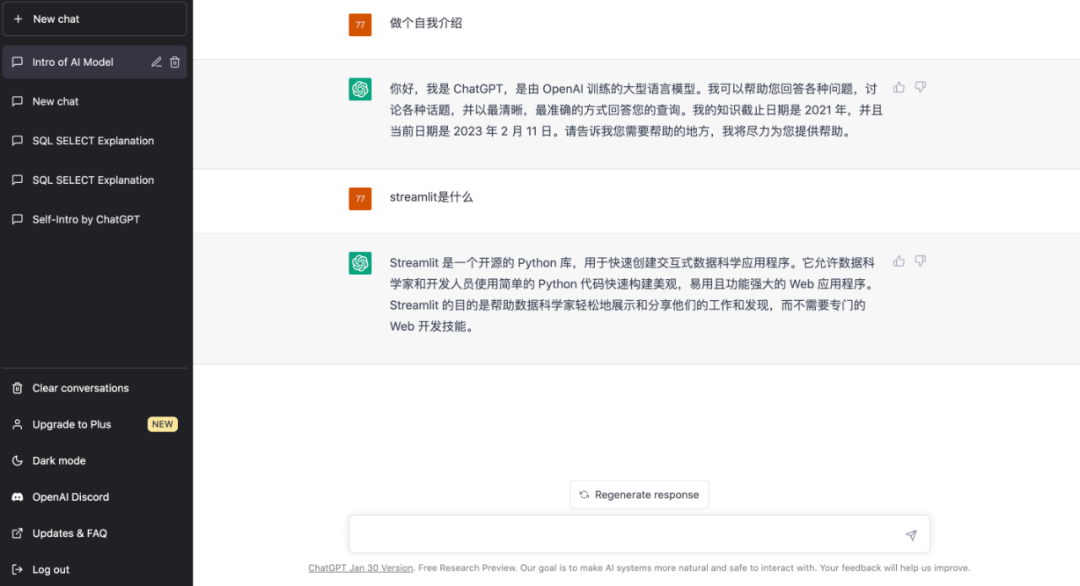
Task: Click the Free Research Preview footer text
Action: click(466, 568)
